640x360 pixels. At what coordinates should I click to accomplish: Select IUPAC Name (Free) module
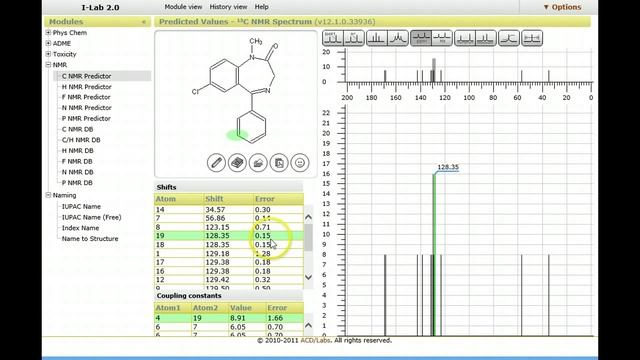point(91,217)
